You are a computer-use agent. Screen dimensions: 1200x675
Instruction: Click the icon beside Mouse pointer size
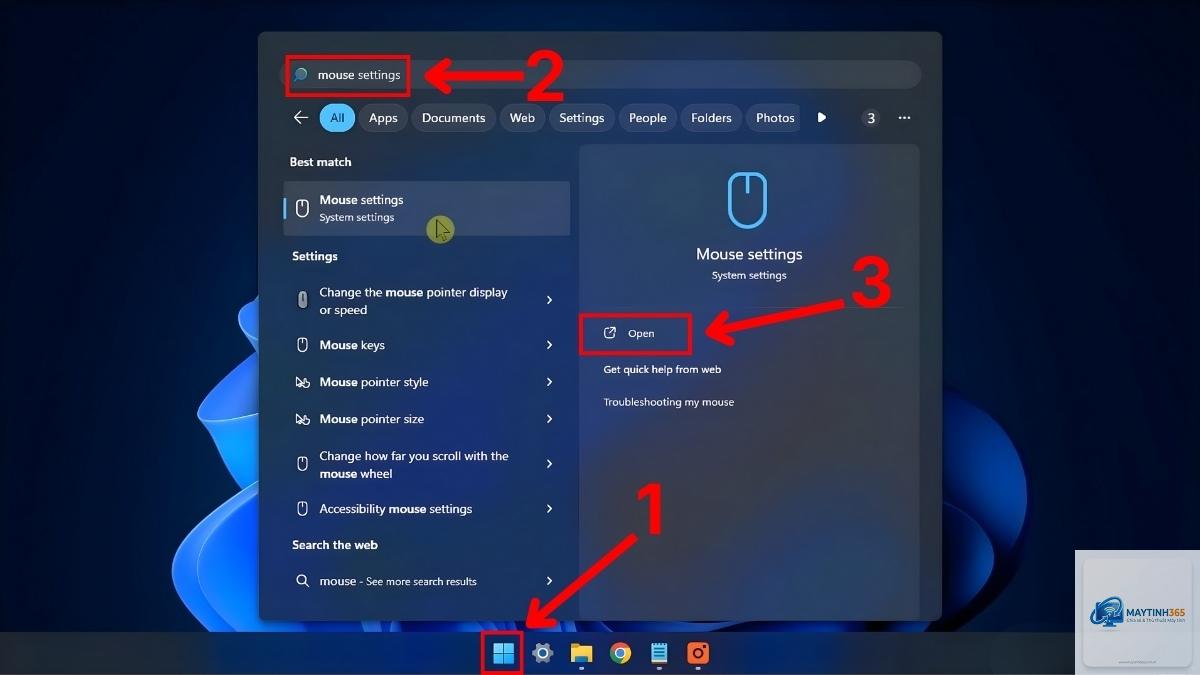[302, 419]
